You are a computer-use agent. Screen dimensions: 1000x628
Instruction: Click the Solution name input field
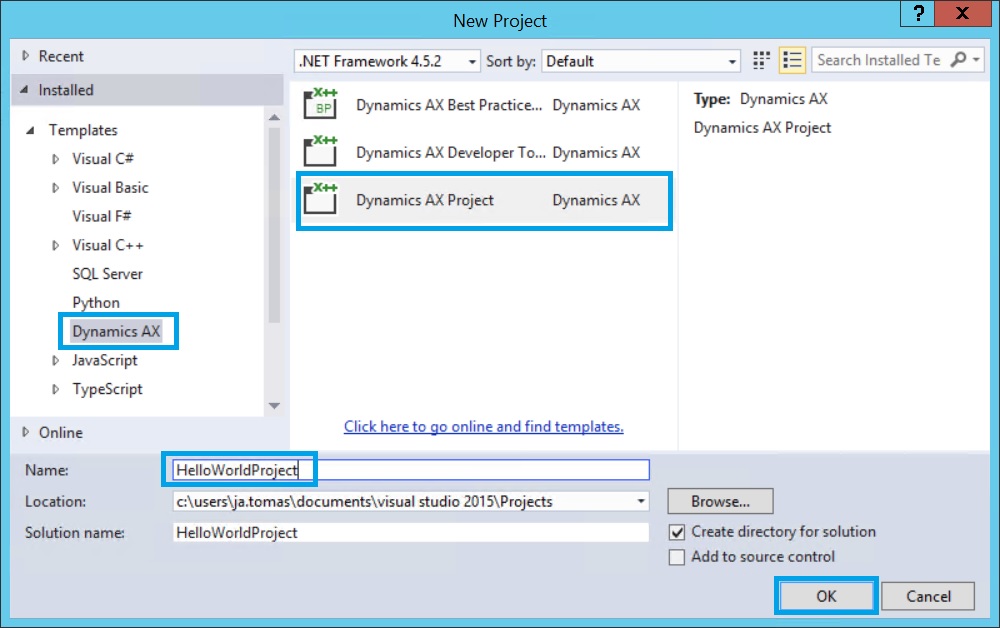tap(411, 532)
